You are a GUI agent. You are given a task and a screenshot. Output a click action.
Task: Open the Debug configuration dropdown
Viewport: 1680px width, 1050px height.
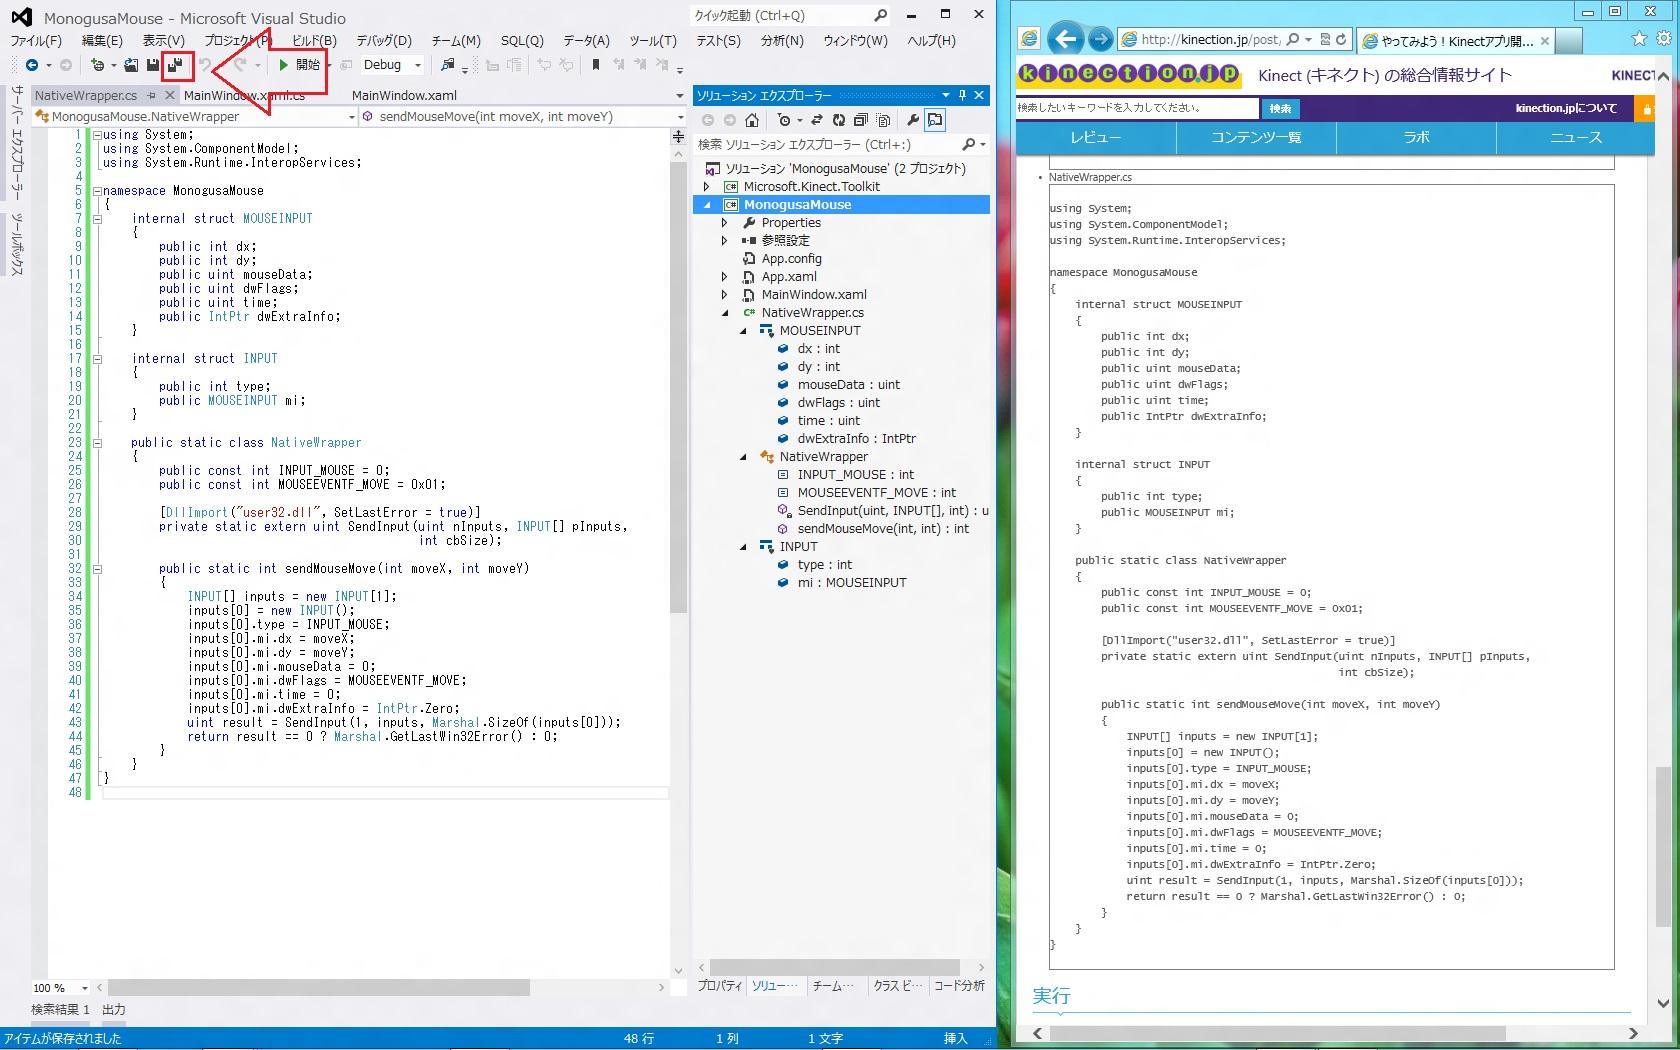point(417,65)
